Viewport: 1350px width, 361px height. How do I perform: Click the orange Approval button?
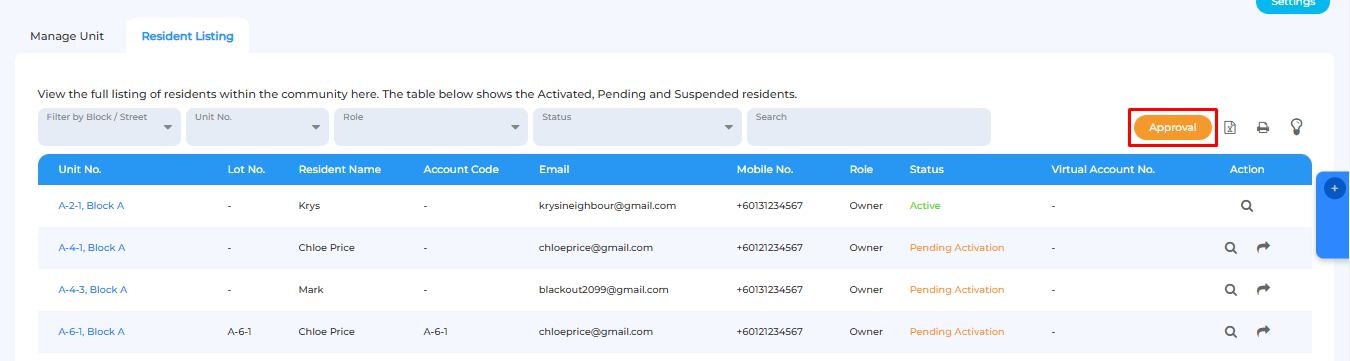pyautogui.click(x=1172, y=128)
